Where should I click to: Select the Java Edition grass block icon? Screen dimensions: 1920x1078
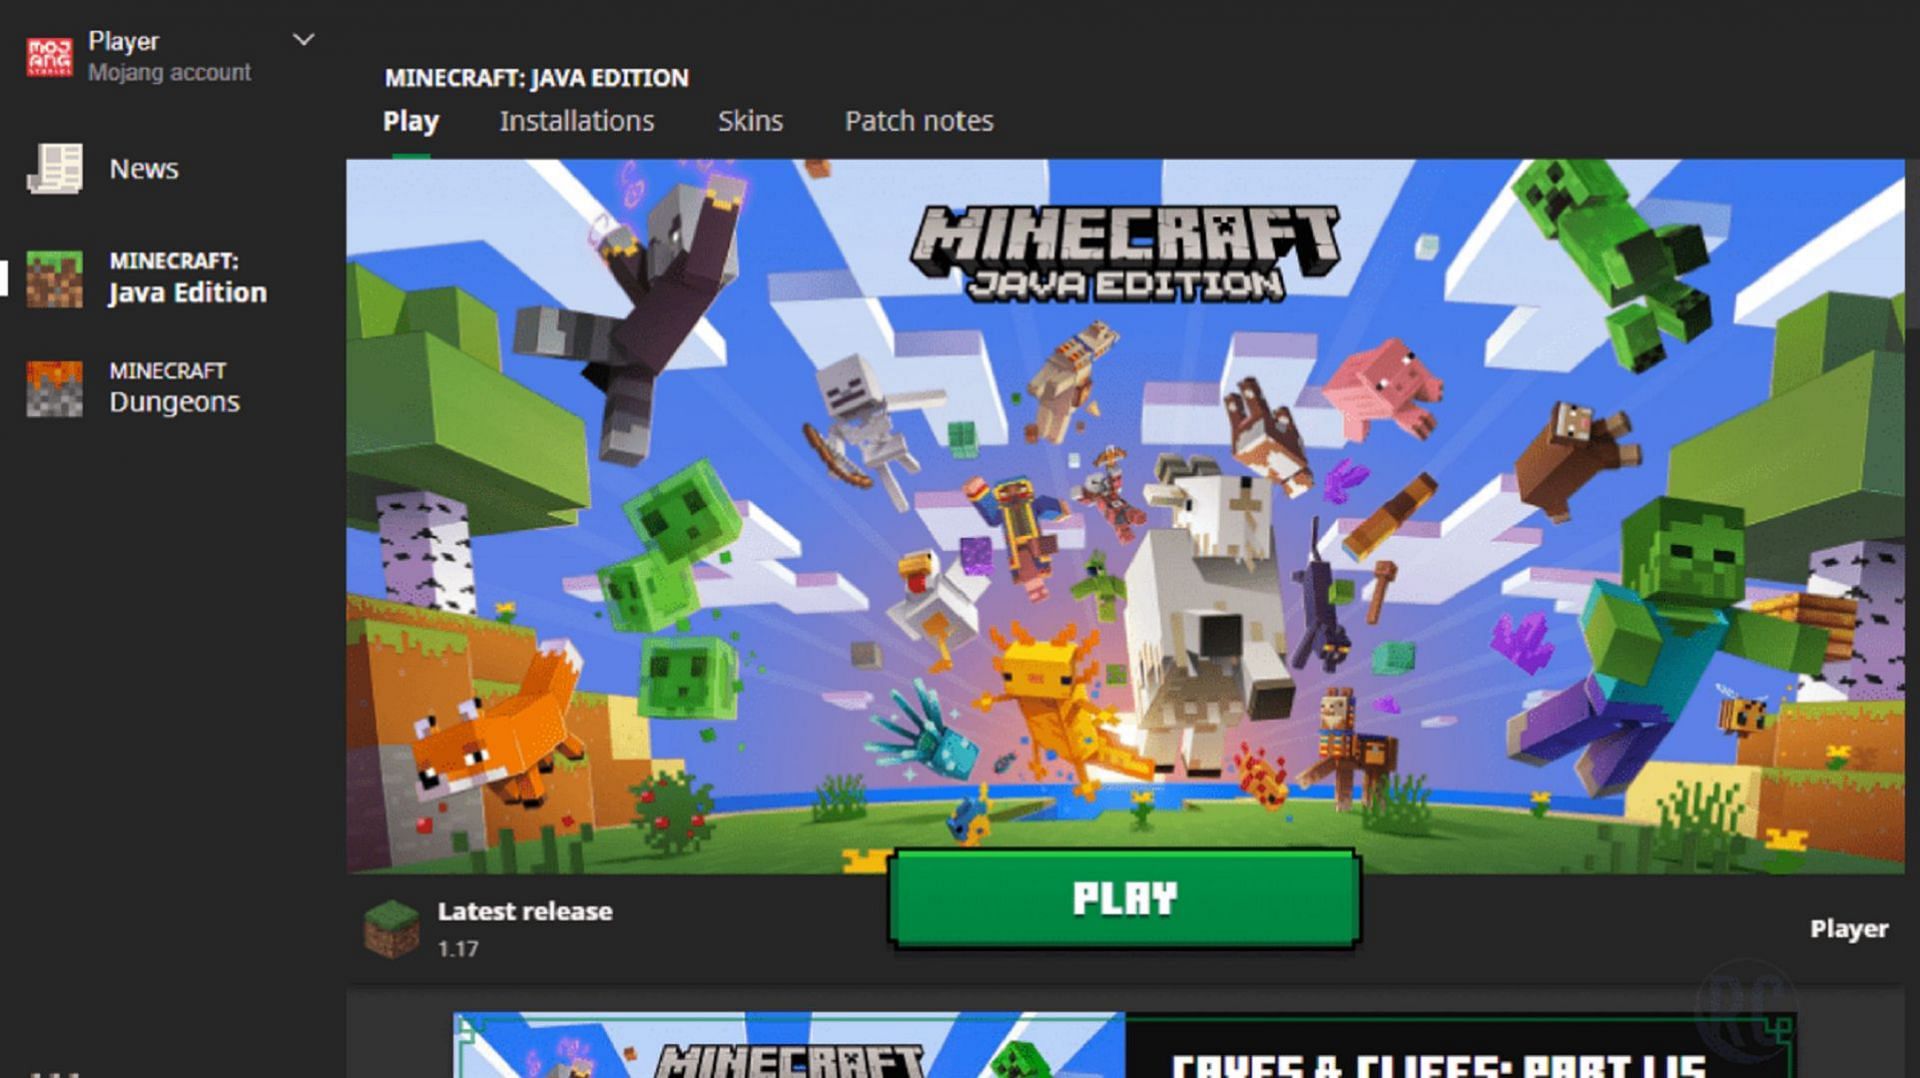click(x=54, y=278)
